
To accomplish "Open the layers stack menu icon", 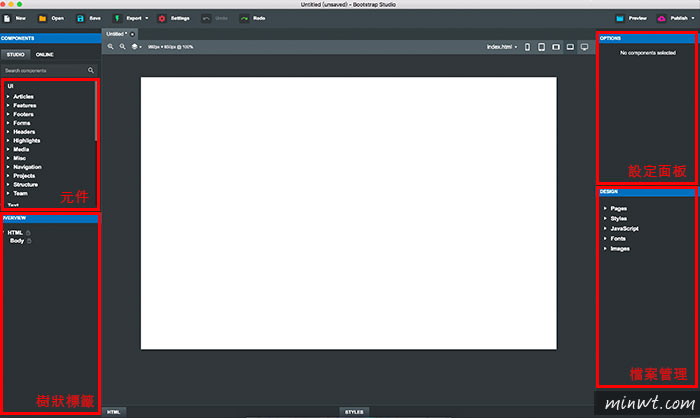I will point(134,47).
